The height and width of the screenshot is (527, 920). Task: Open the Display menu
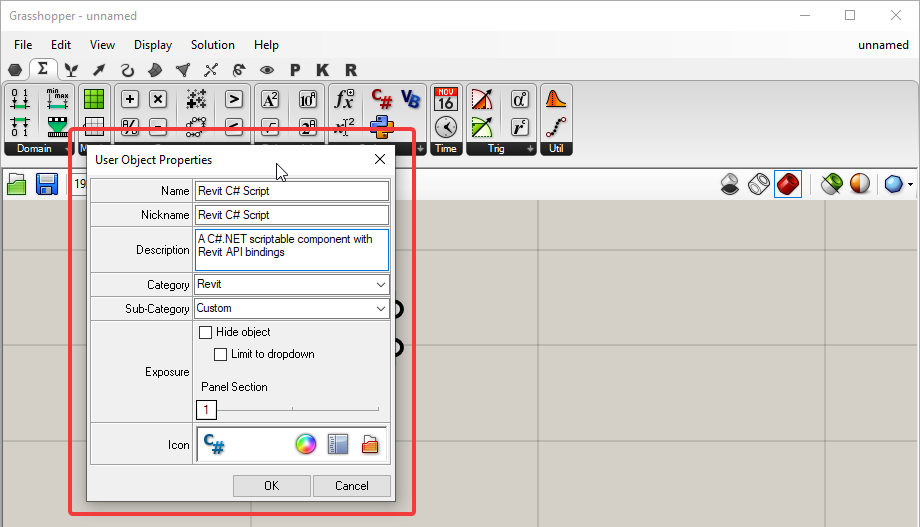point(153,45)
